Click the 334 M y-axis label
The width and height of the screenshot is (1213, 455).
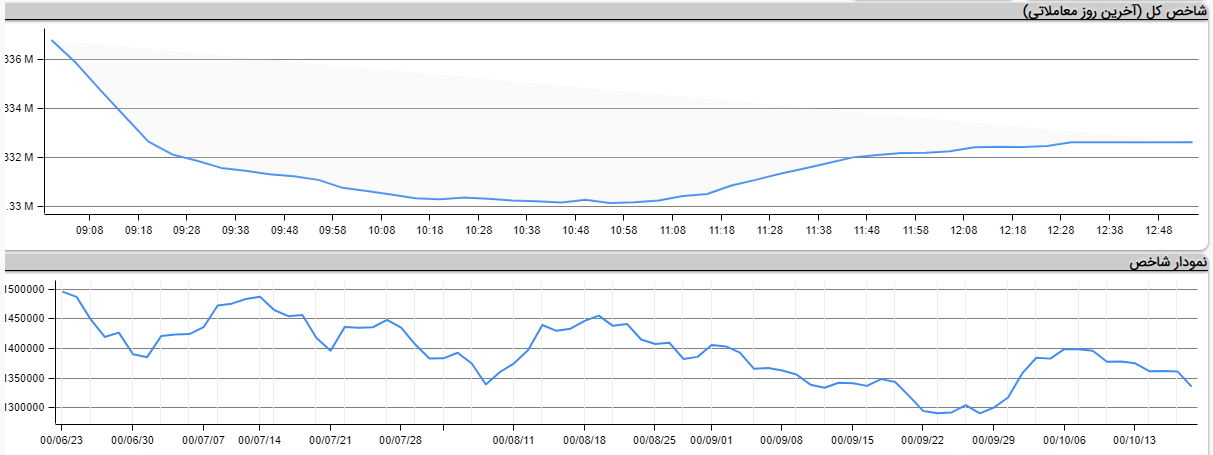pyautogui.click(x=19, y=109)
